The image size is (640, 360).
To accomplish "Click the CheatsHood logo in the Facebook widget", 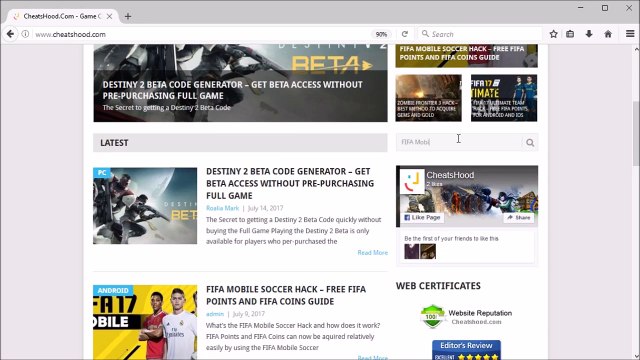I will coord(412,181).
